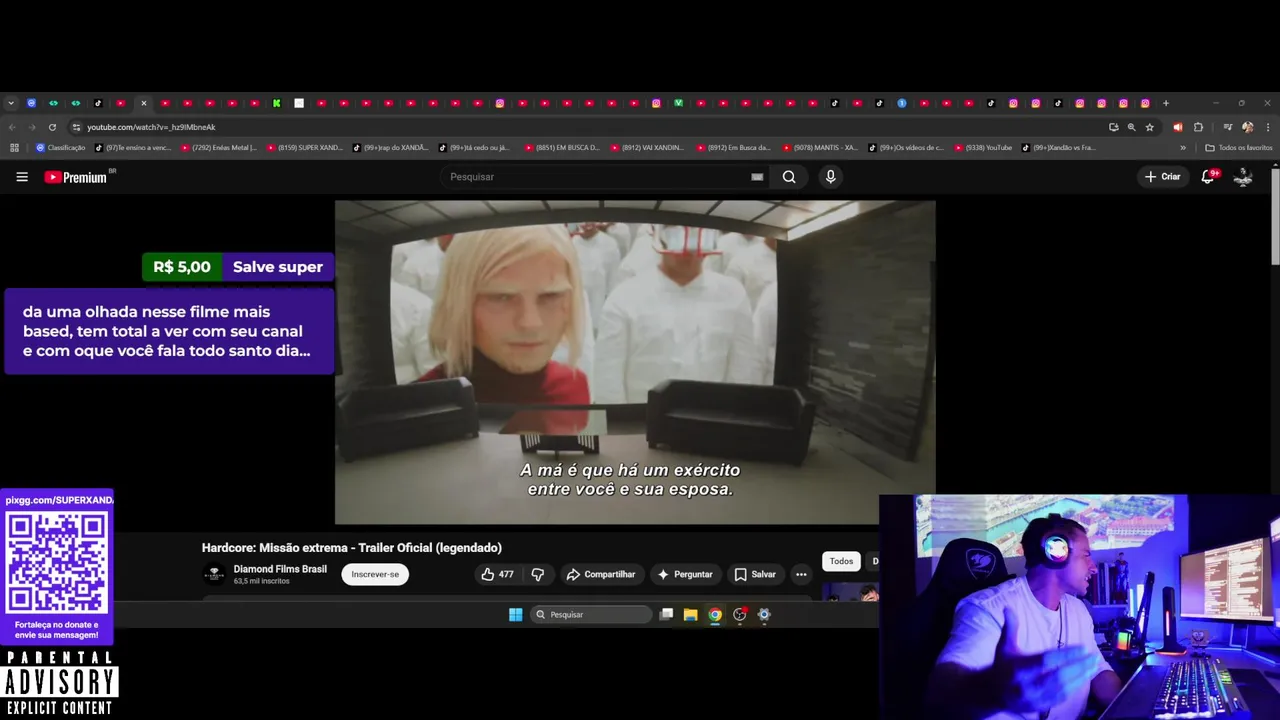Screen dimensions: 1280x720
Task: Go forward with browser forward arrow
Action: [31, 127]
